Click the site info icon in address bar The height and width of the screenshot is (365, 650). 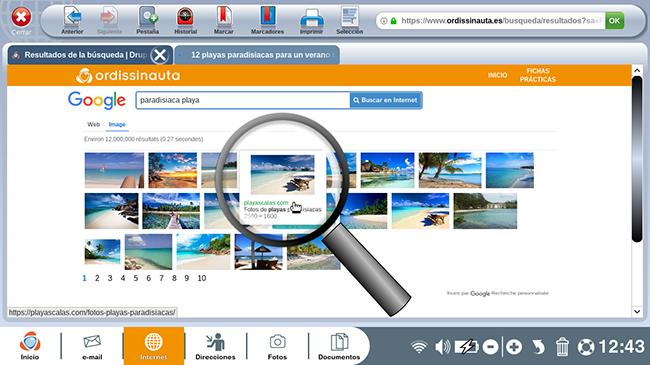[384, 21]
